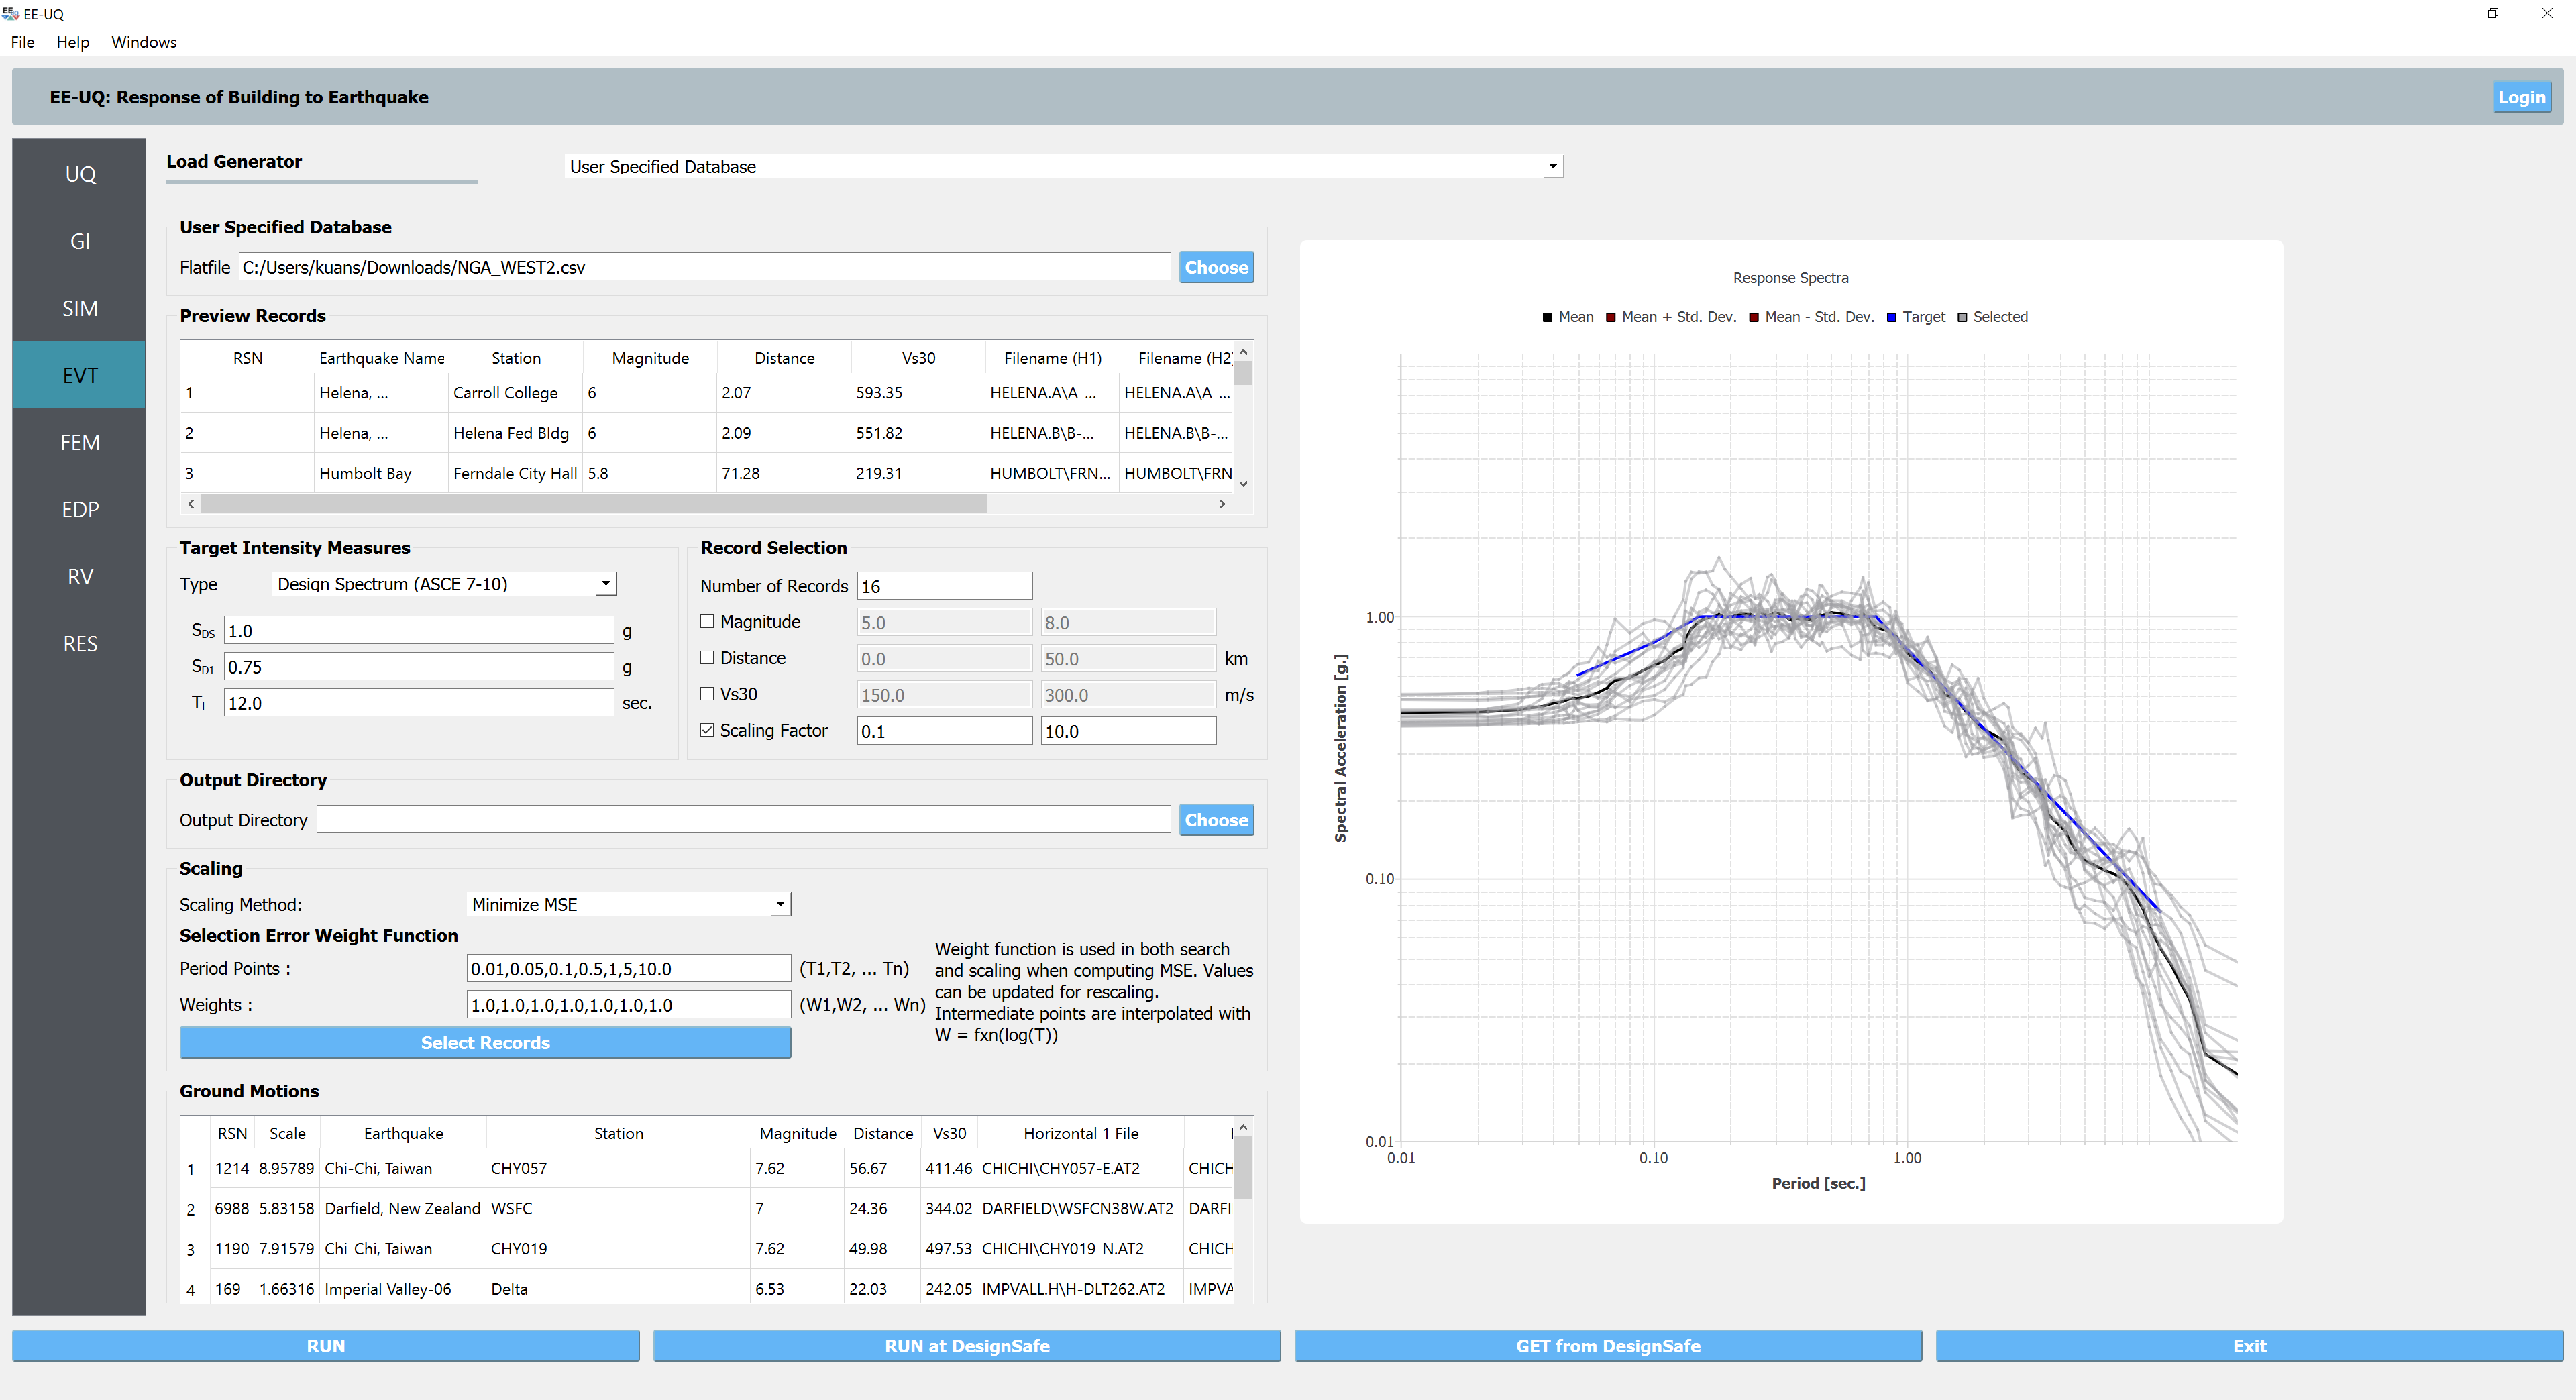
Task: Click the Scaling Factor maximum field
Action: (x=1128, y=731)
